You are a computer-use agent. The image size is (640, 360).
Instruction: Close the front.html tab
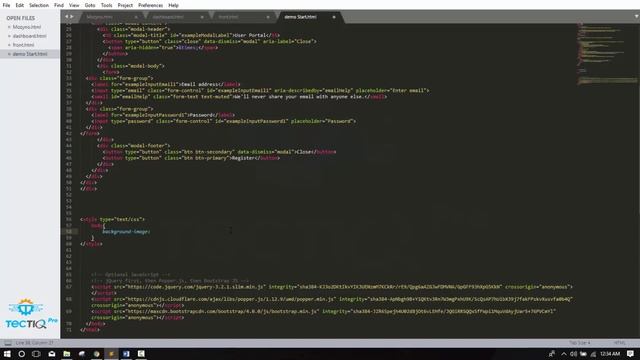tap(268, 17)
